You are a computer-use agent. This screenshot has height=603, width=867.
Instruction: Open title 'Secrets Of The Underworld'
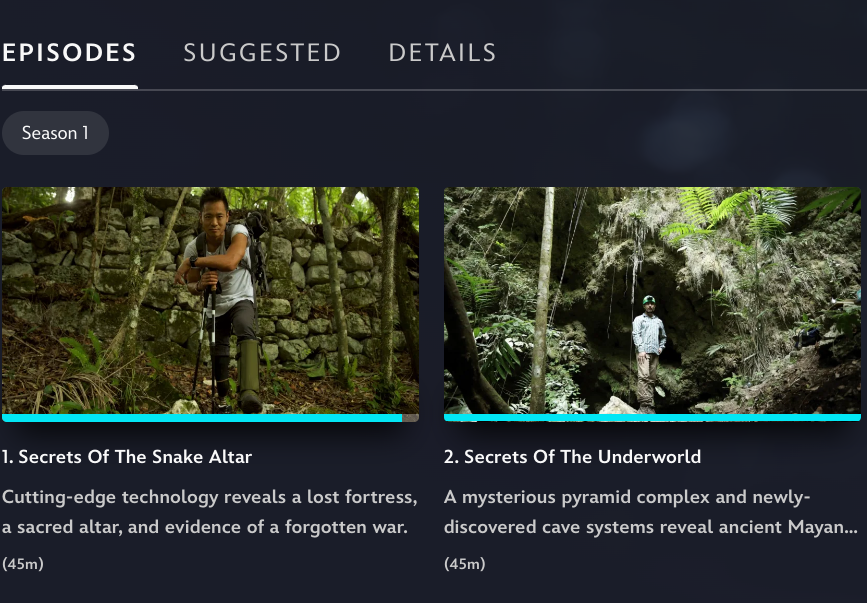[x=572, y=457]
